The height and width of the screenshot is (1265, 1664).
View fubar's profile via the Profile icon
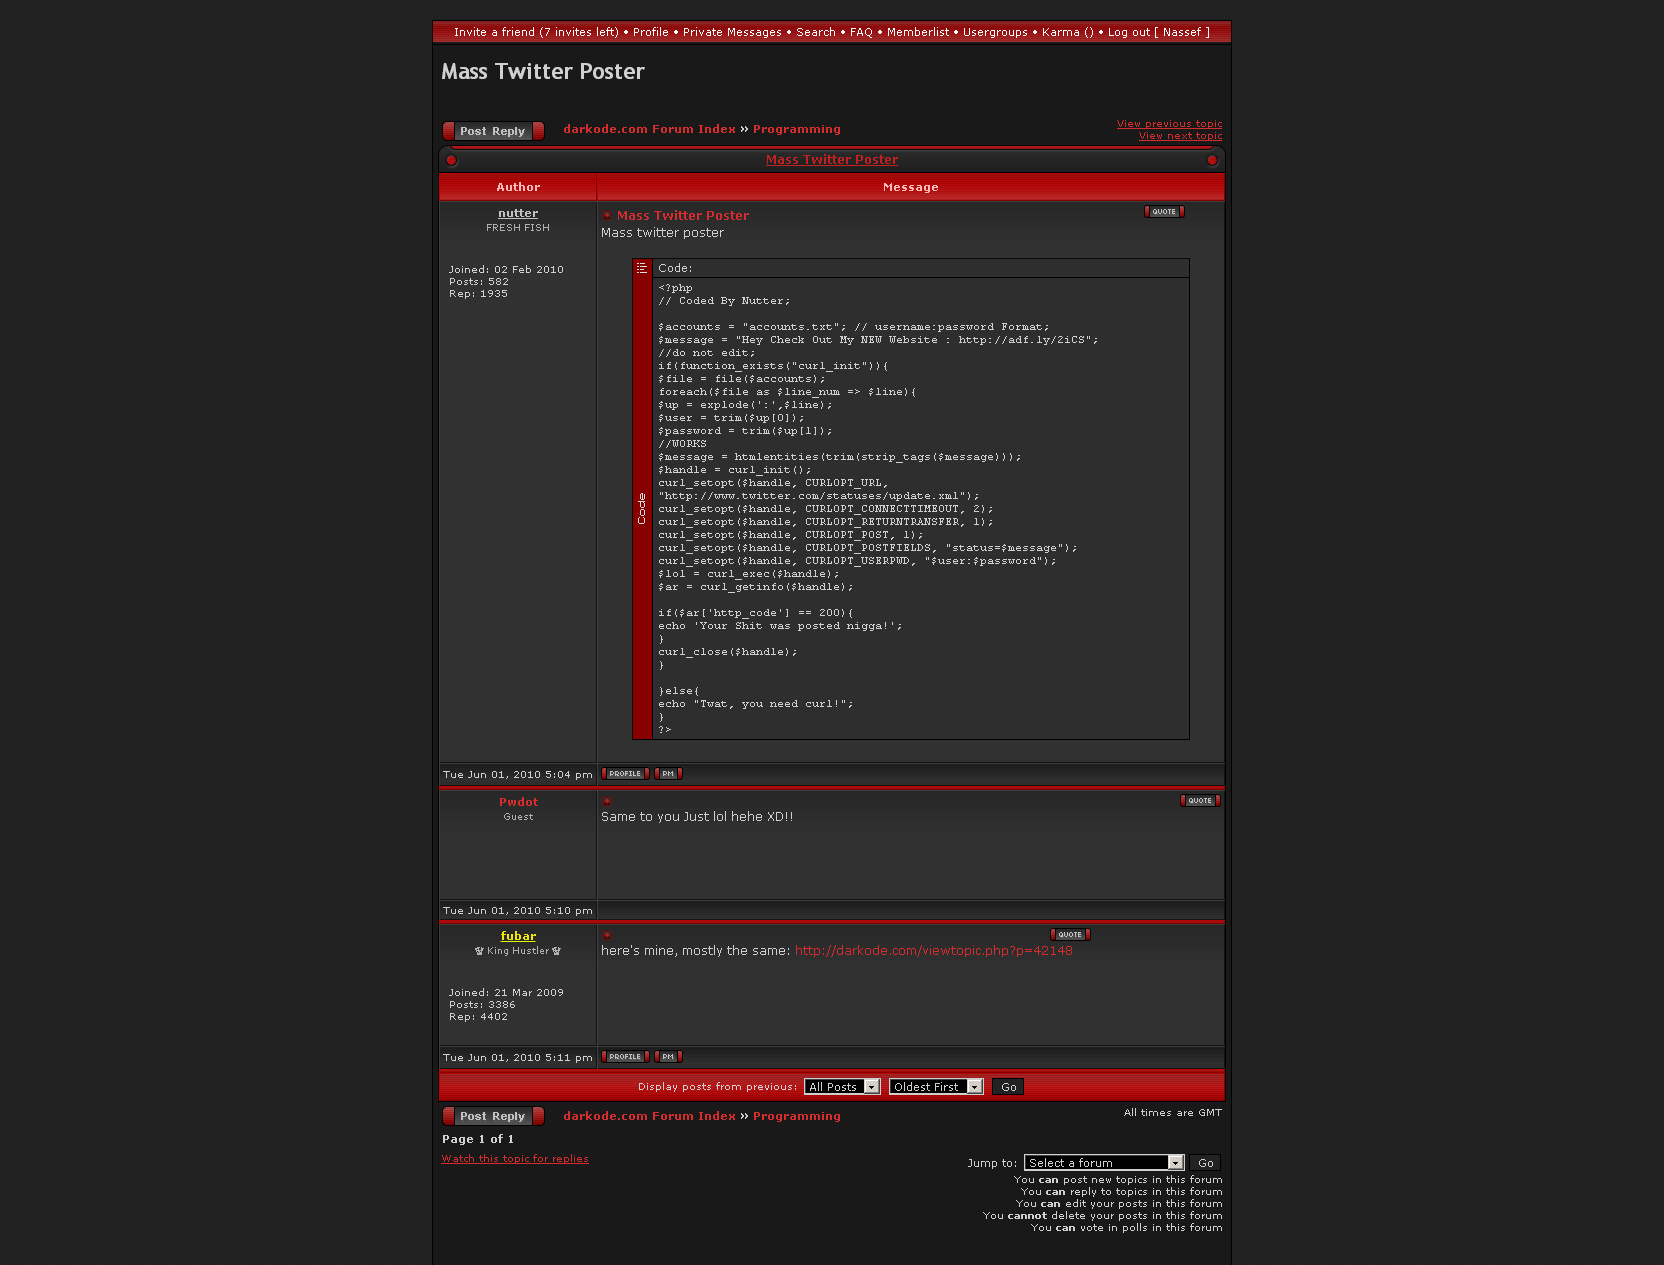(x=625, y=1057)
